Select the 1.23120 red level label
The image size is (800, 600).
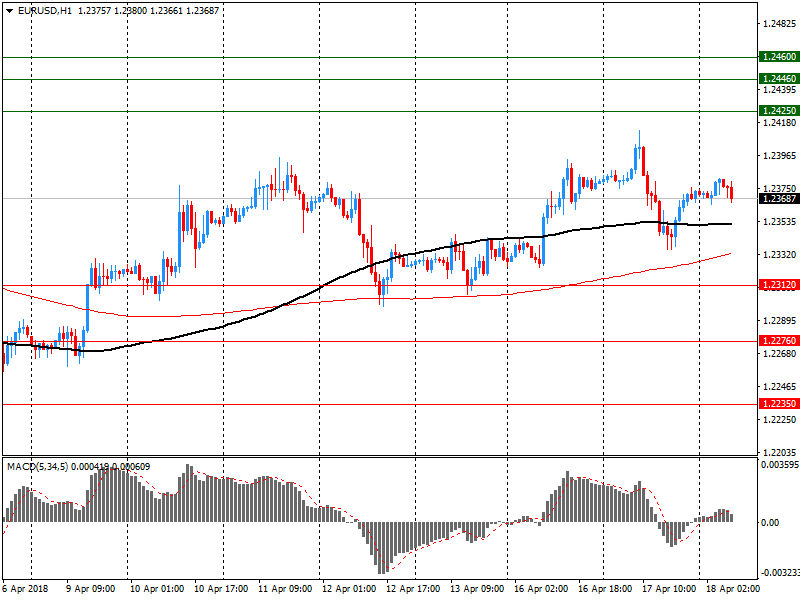tap(779, 285)
